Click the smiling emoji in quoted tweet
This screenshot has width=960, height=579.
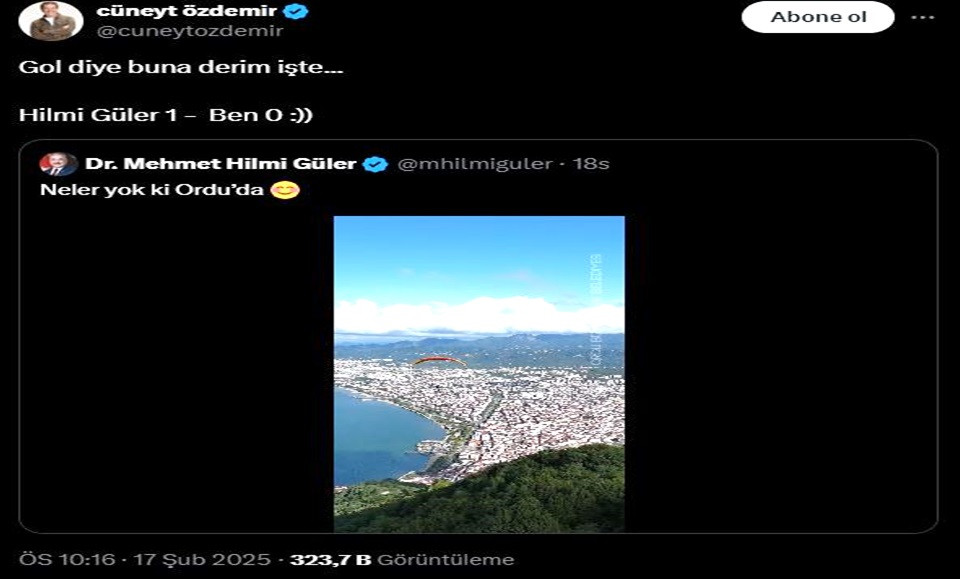pyautogui.click(x=285, y=190)
